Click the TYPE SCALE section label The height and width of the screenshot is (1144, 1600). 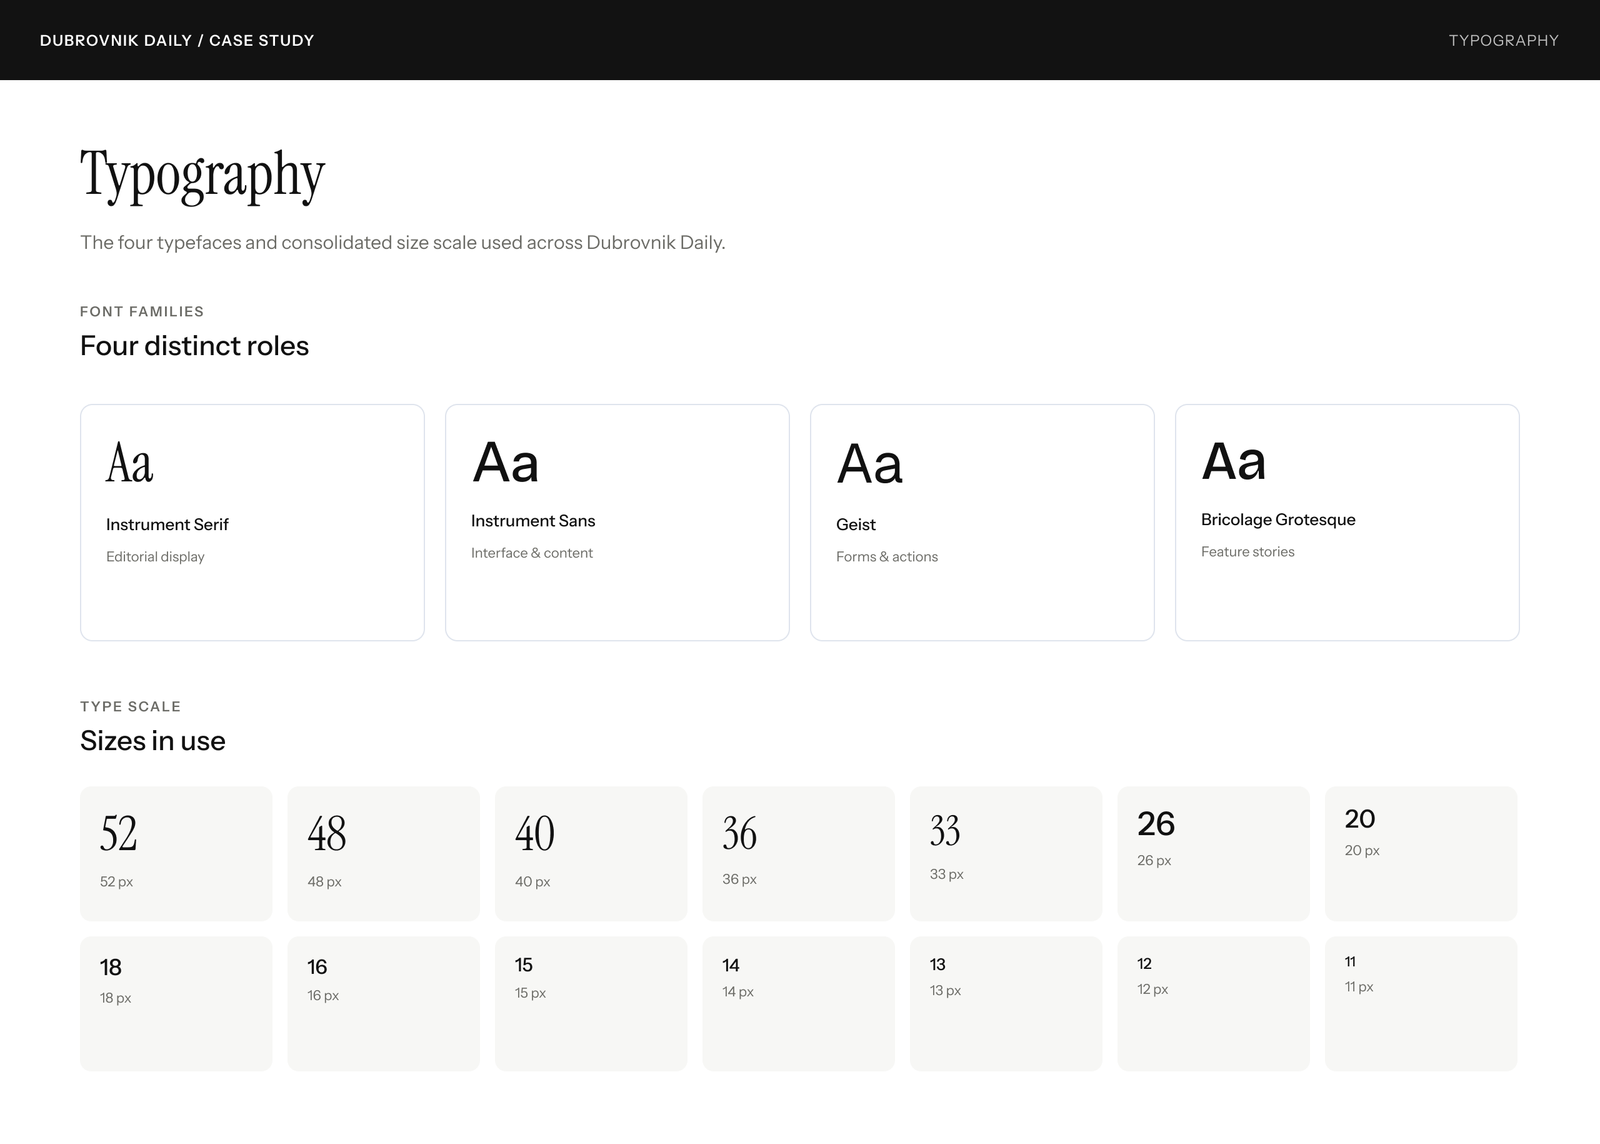pos(130,706)
